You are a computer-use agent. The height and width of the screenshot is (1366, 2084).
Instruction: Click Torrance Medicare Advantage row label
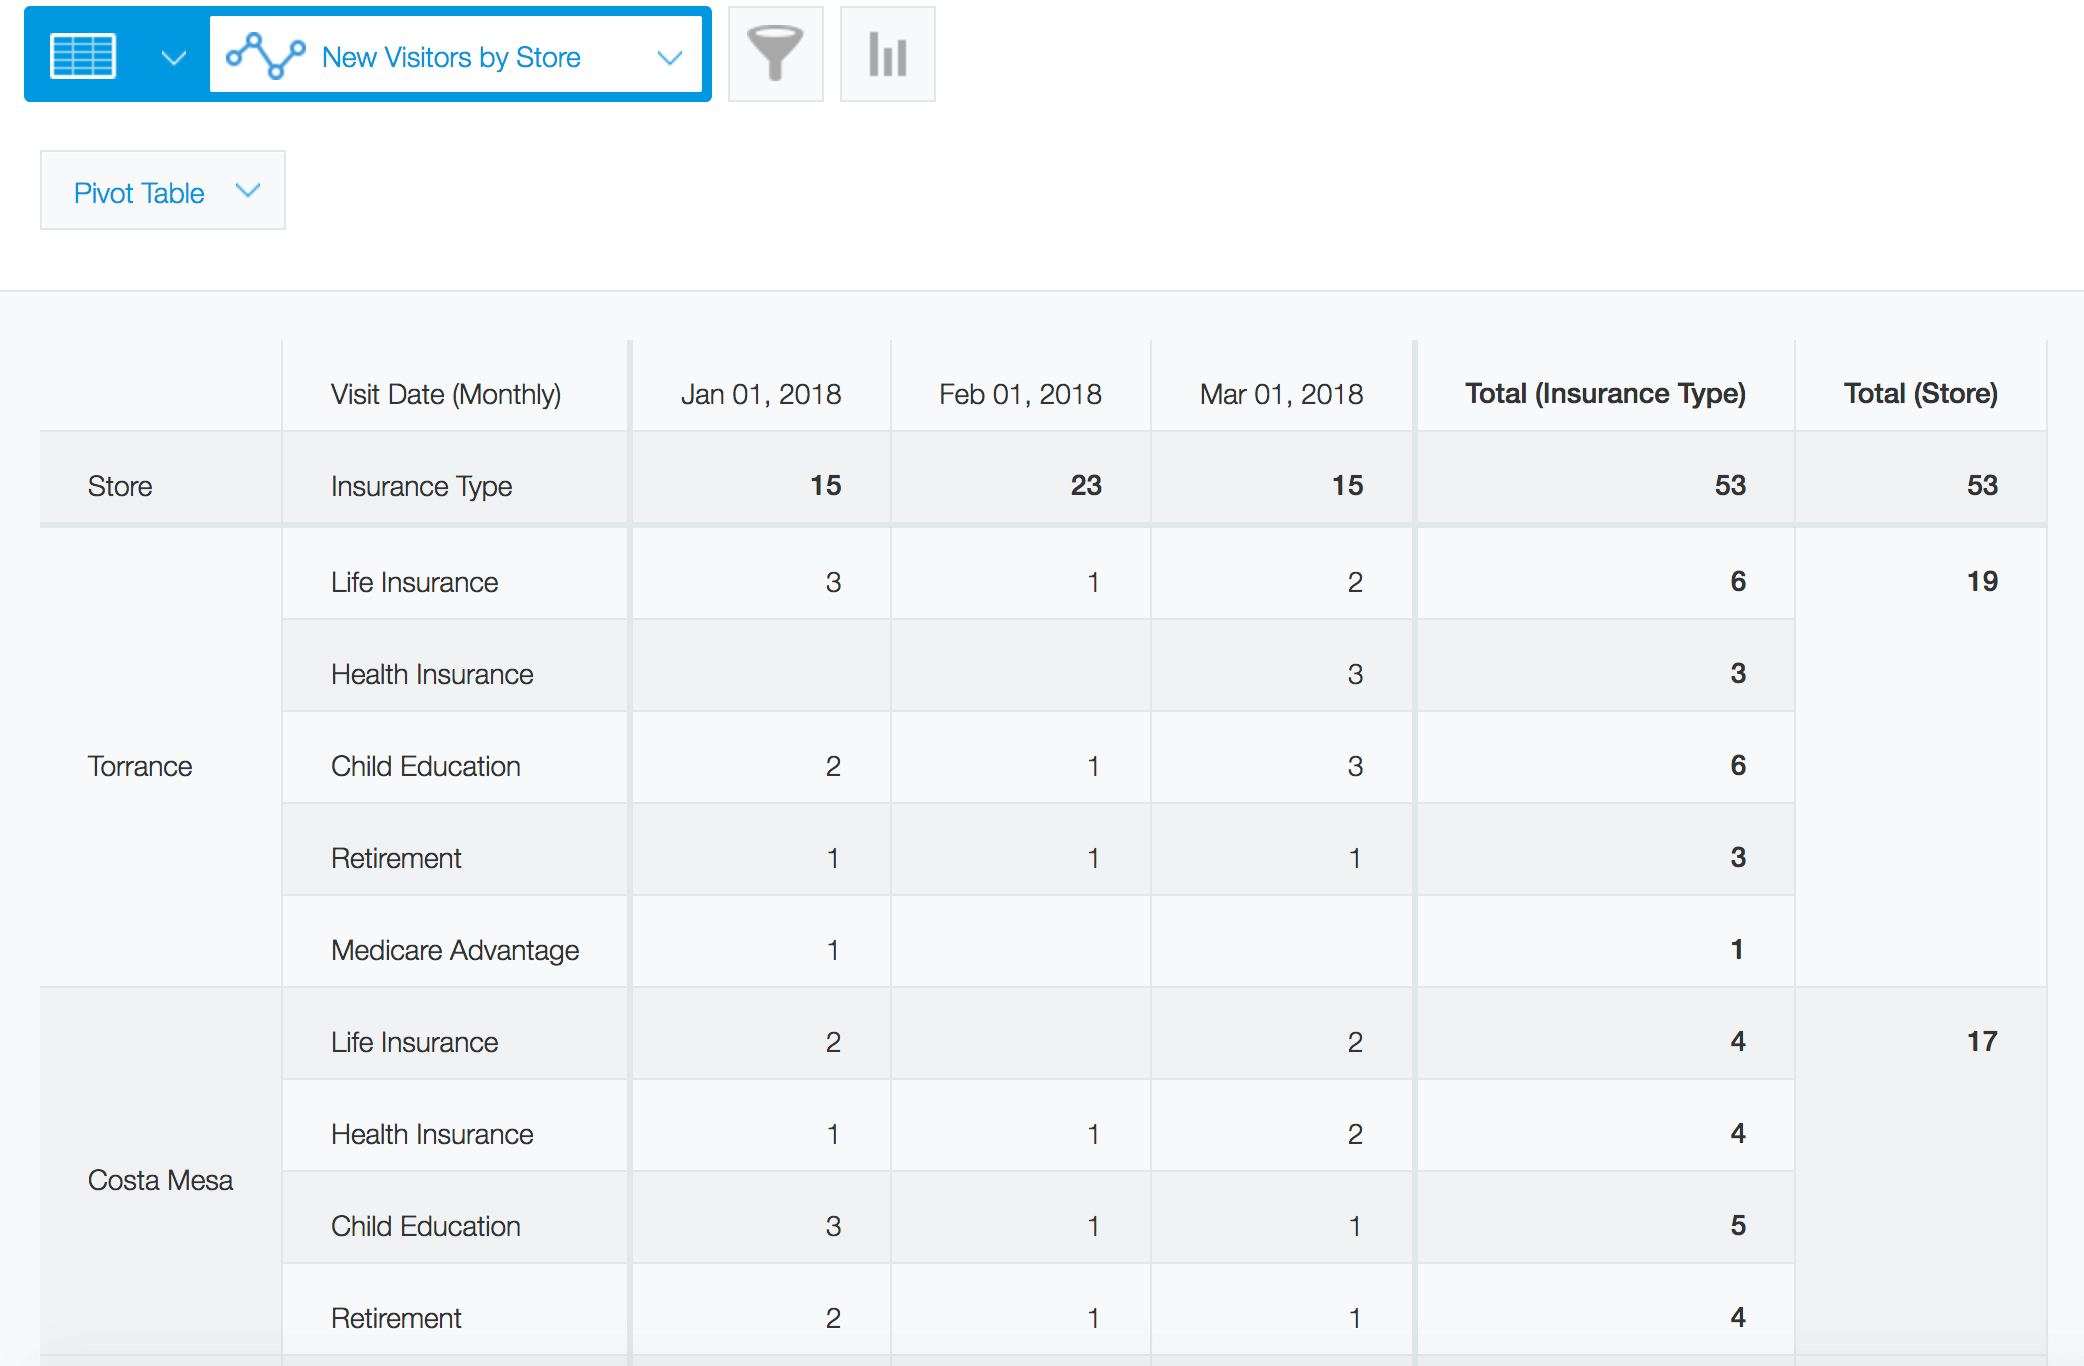[x=455, y=950]
